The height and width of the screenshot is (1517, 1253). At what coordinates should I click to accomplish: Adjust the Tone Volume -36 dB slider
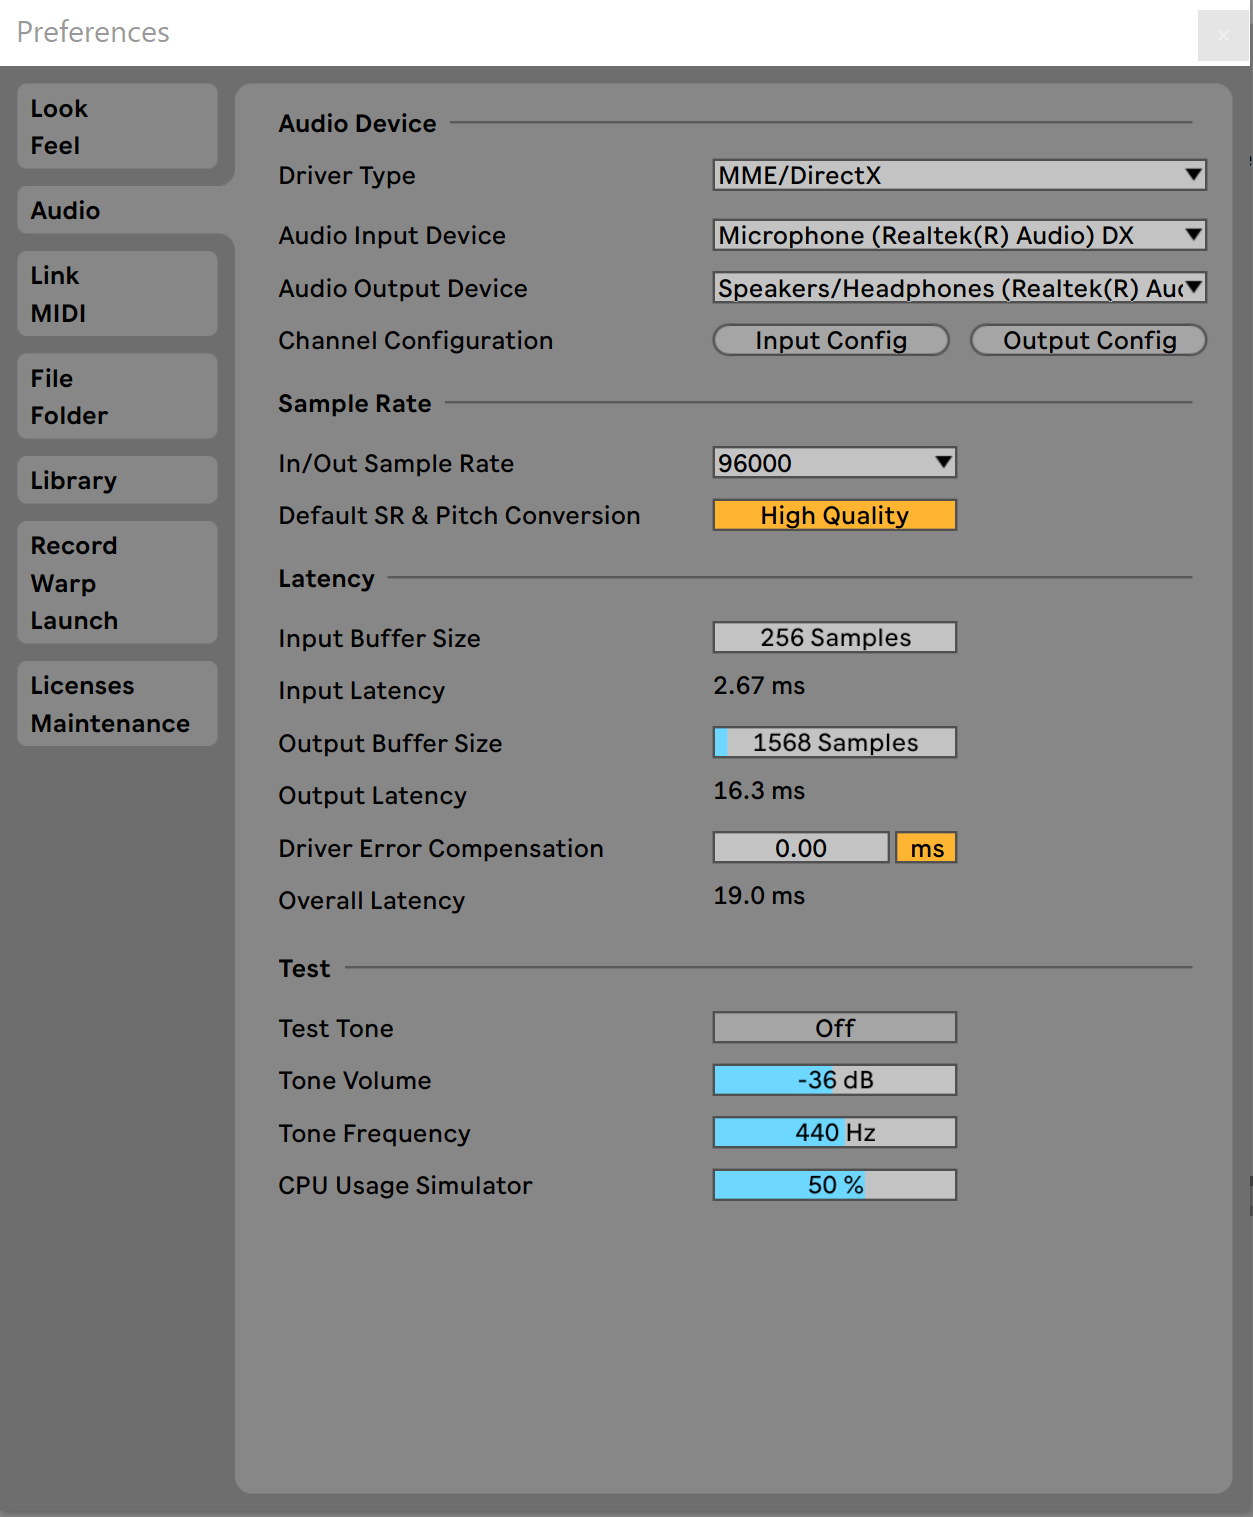coord(834,1080)
